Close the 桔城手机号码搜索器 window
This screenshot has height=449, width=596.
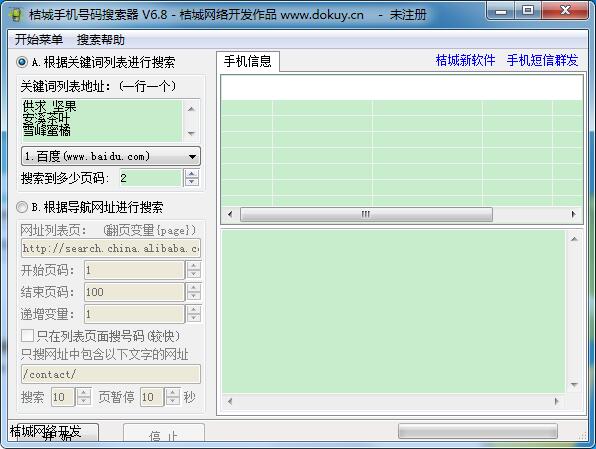pyautogui.click(x=565, y=11)
